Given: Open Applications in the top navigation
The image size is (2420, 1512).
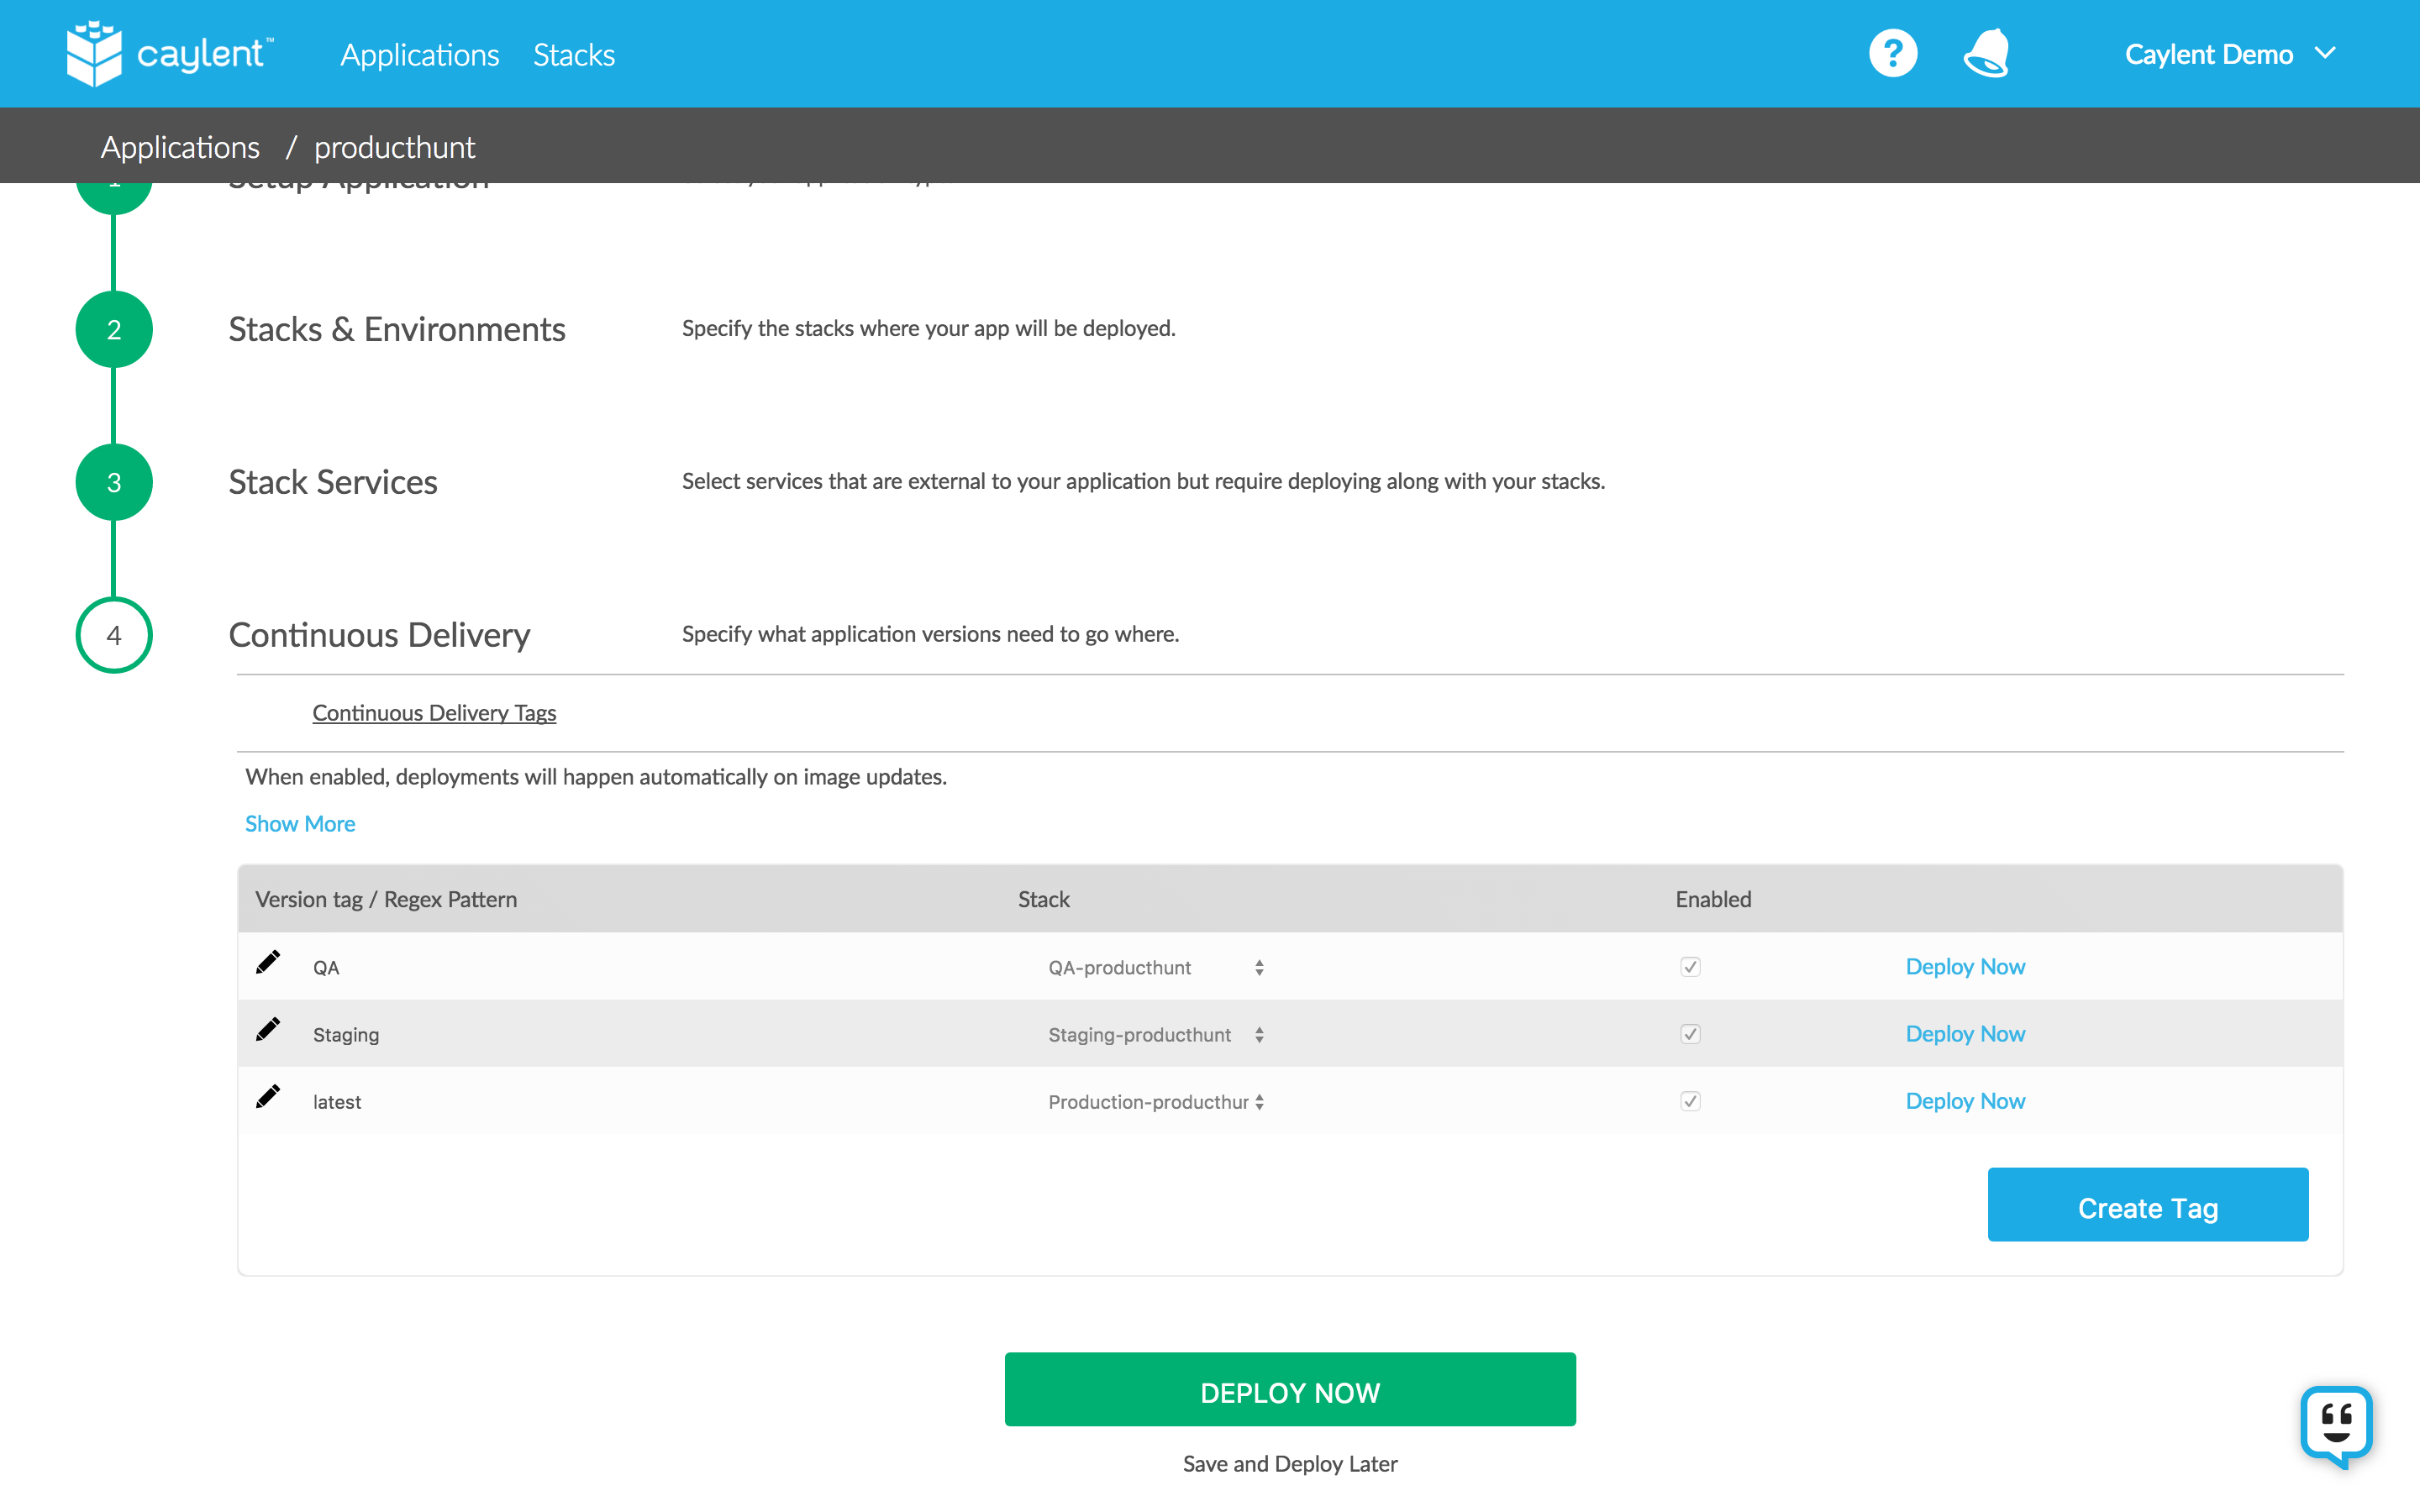Looking at the screenshot, I should click(419, 55).
